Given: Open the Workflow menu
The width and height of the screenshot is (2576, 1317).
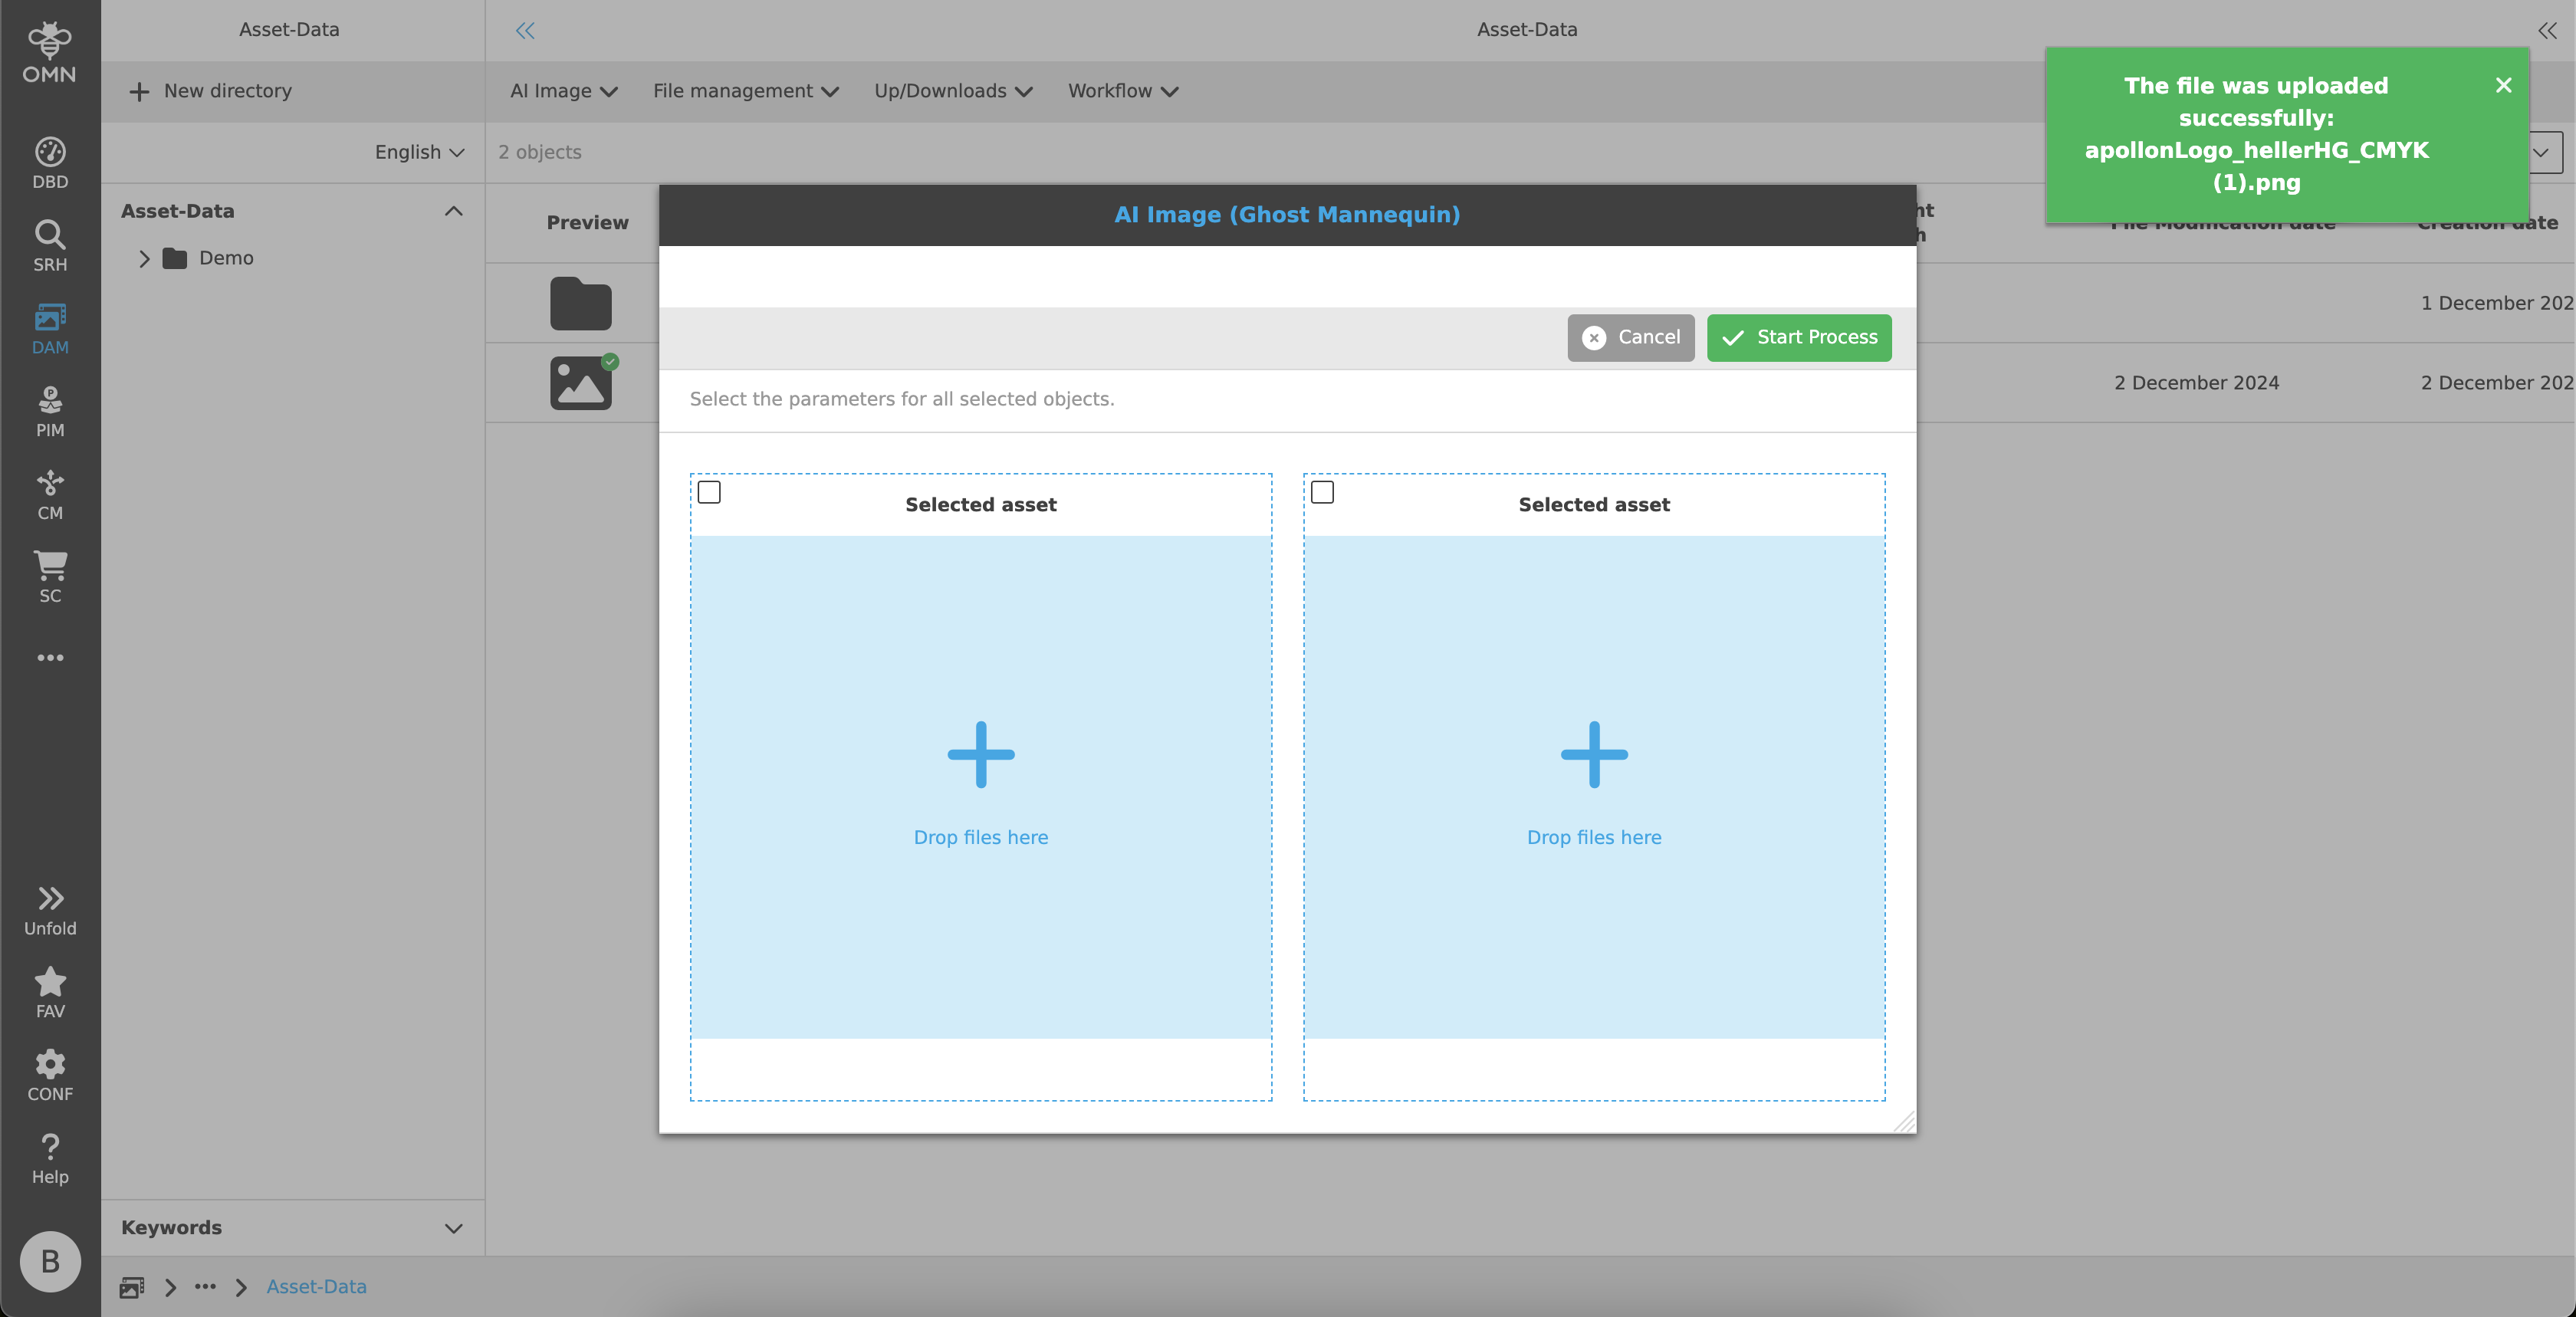Looking at the screenshot, I should [x=1122, y=91].
